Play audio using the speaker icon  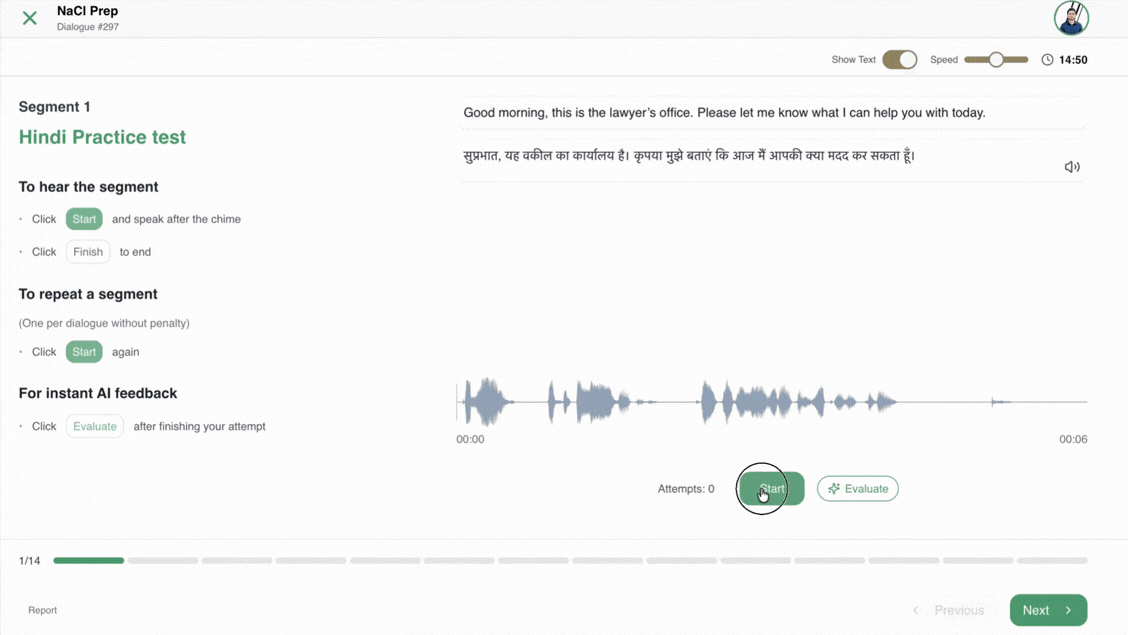click(1071, 167)
